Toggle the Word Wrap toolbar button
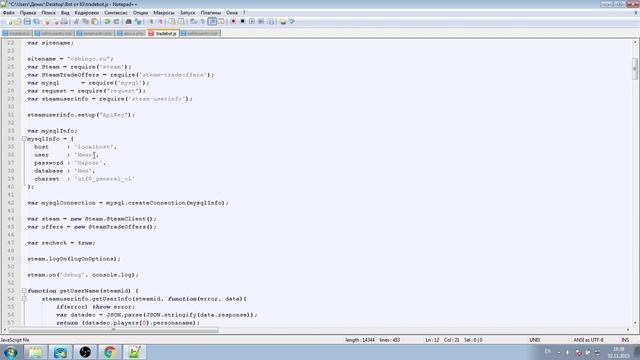 [193, 21]
